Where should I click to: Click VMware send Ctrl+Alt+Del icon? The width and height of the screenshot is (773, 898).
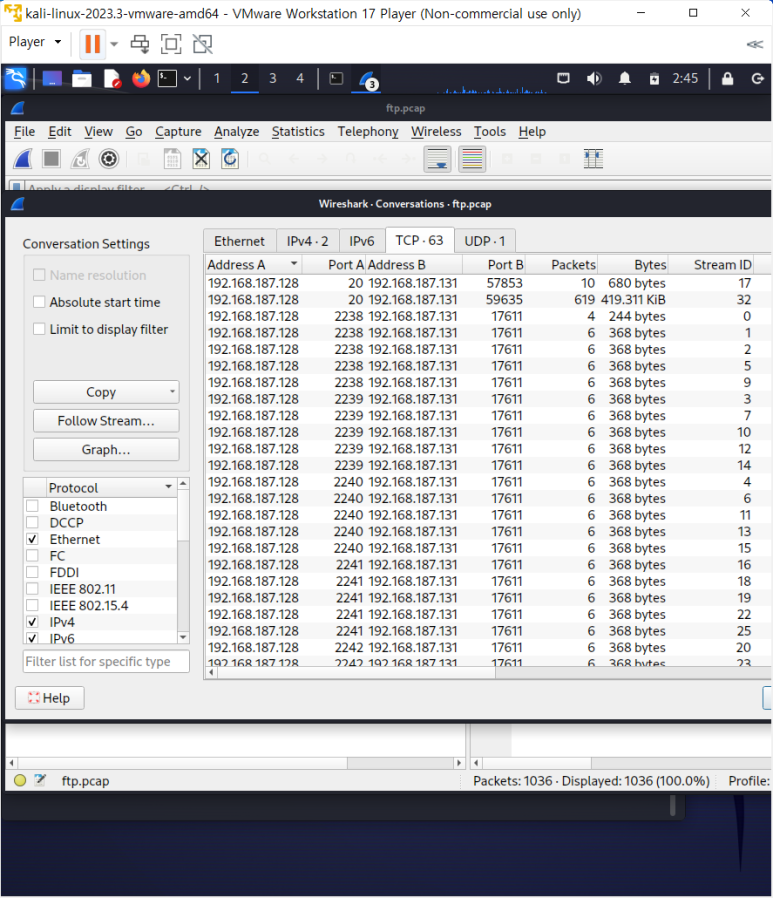[x=140, y=44]
